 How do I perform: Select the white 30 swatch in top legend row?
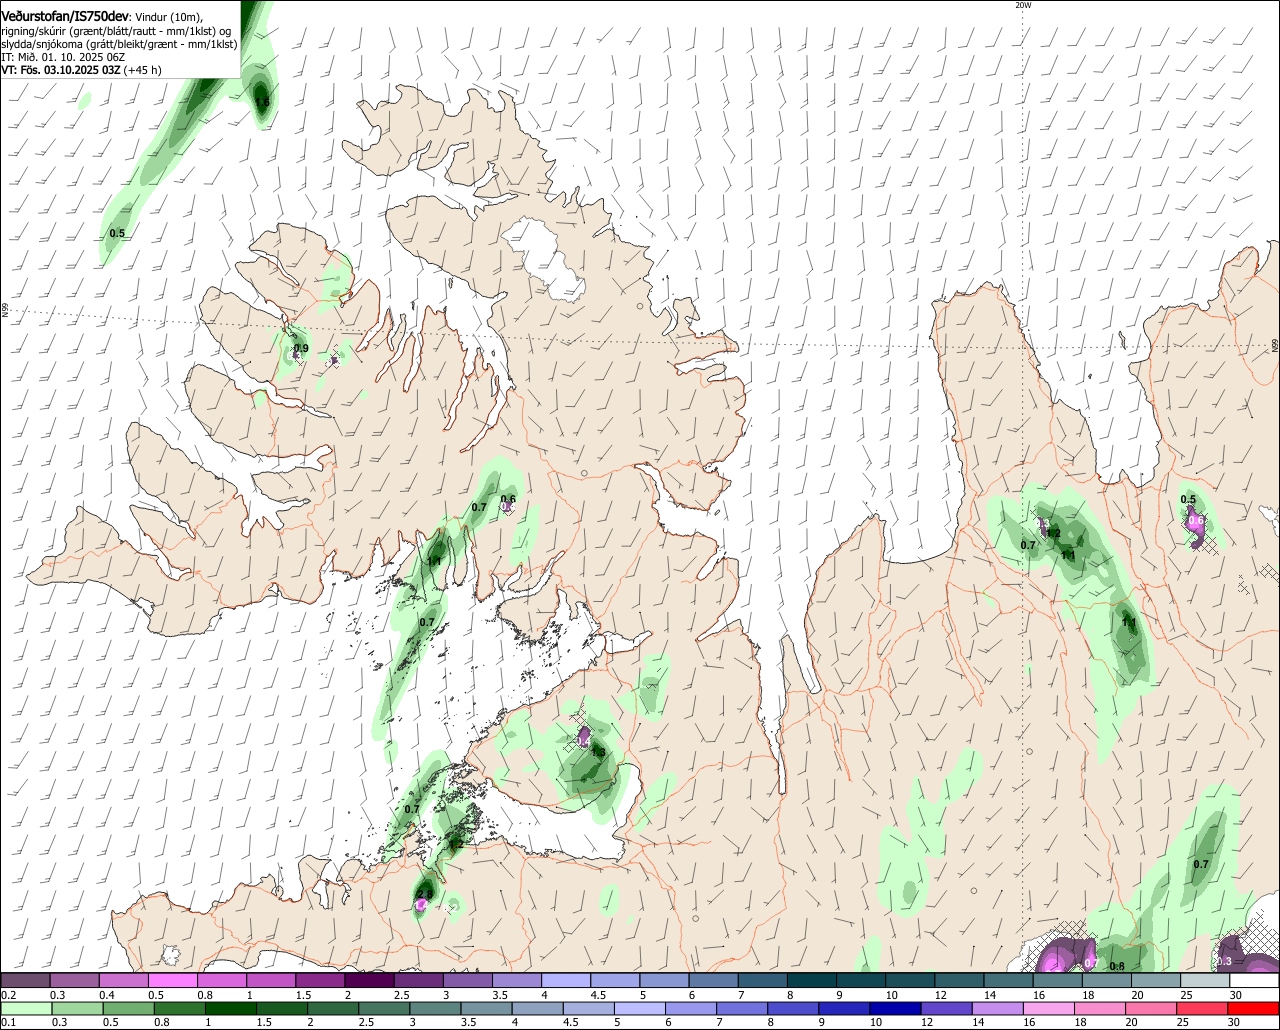coord(1254,980)
